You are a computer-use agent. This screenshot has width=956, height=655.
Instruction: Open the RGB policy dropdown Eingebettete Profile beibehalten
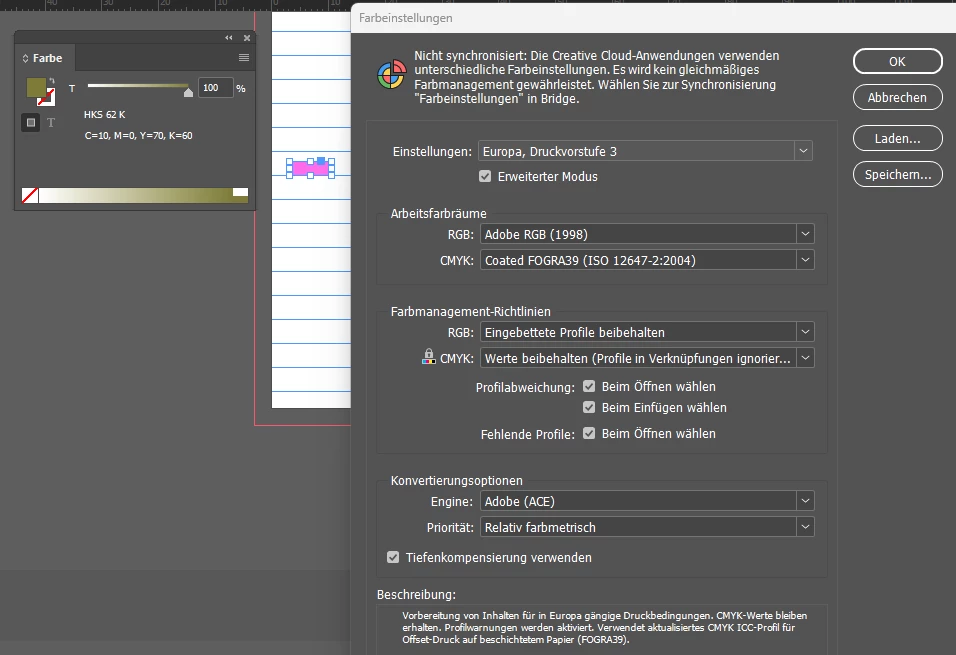647,332
